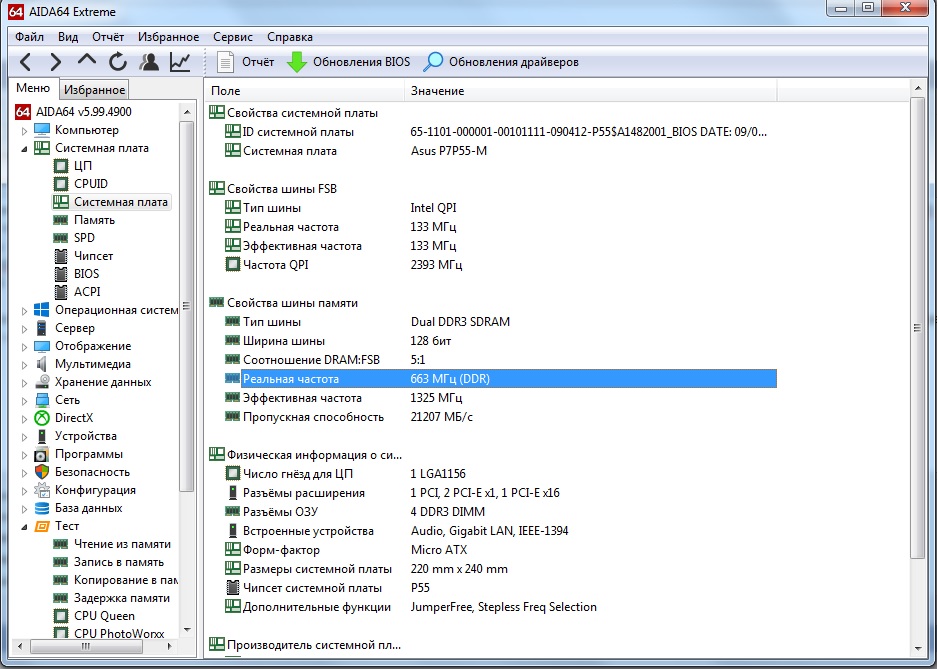The height and width of the screenshot is (669, 937).
Task: Go back with the left arrow icon
Action: [x=25, y=62]
